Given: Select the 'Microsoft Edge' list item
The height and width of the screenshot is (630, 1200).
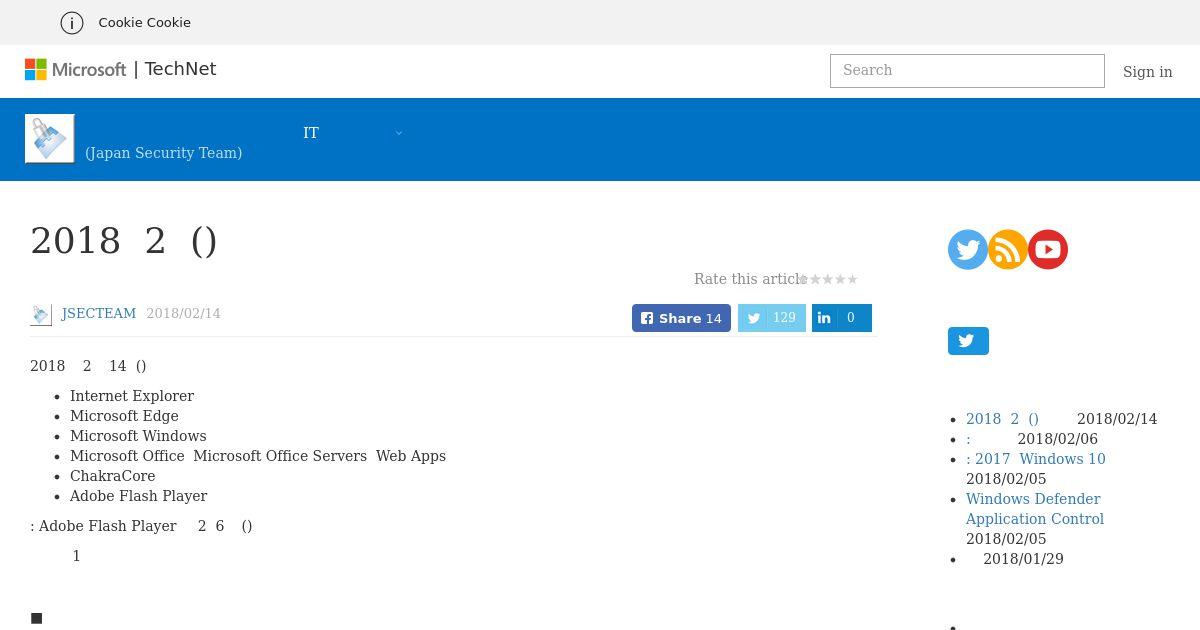Looking at the screenshot, I should click(124, 416).
